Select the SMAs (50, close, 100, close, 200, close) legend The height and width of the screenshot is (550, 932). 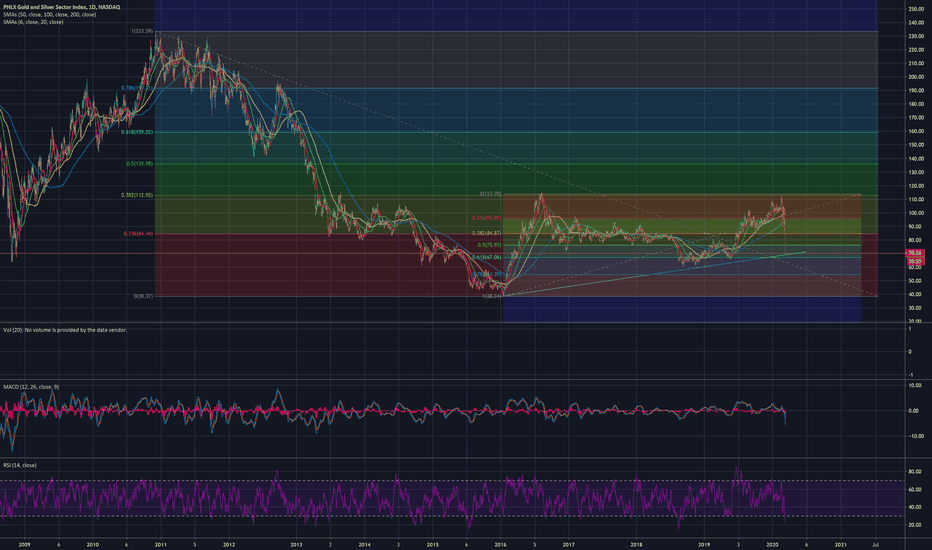pos(49,14)
